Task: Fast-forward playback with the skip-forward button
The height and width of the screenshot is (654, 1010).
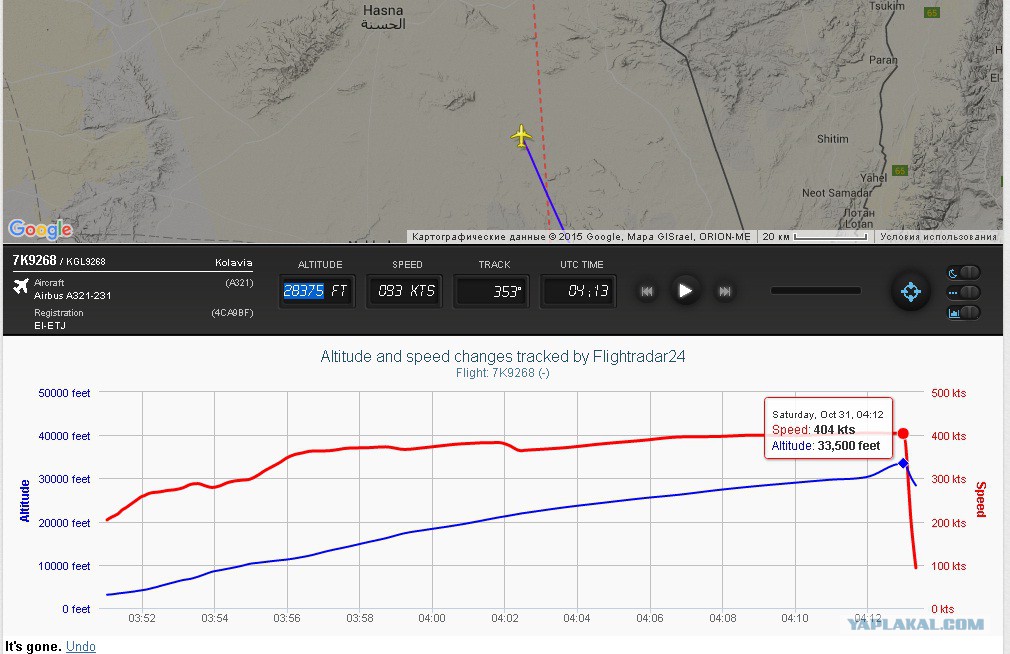Action: point(725,291)
